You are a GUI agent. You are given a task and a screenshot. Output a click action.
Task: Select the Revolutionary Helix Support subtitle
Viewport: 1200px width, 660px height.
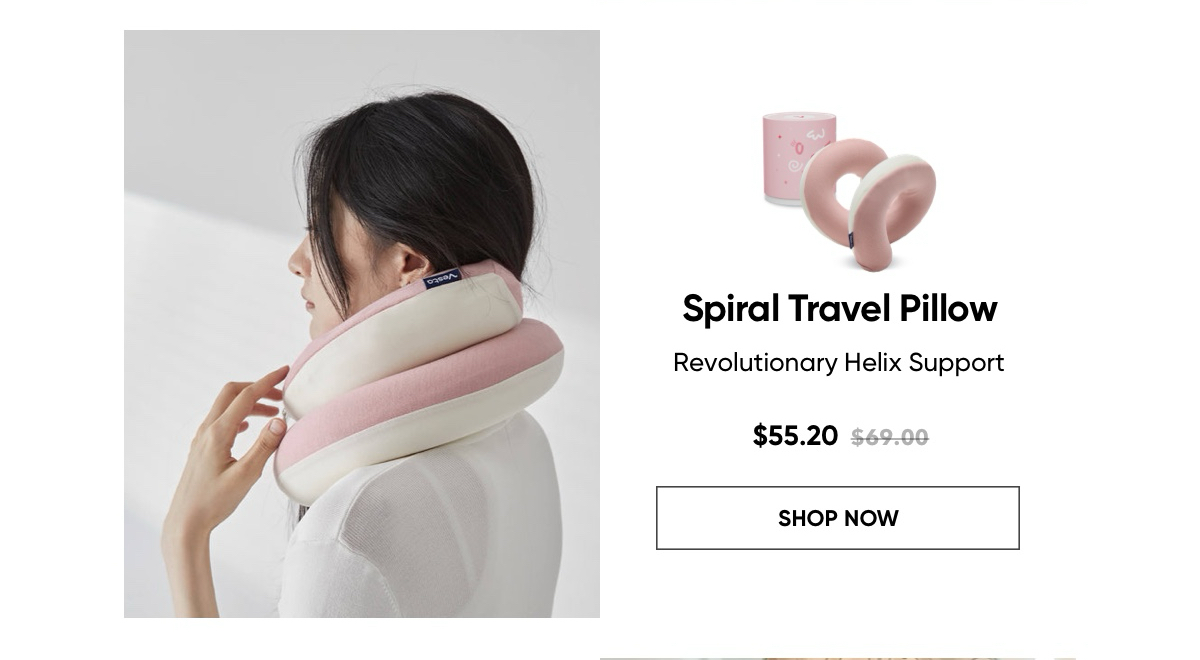point(838,362)
